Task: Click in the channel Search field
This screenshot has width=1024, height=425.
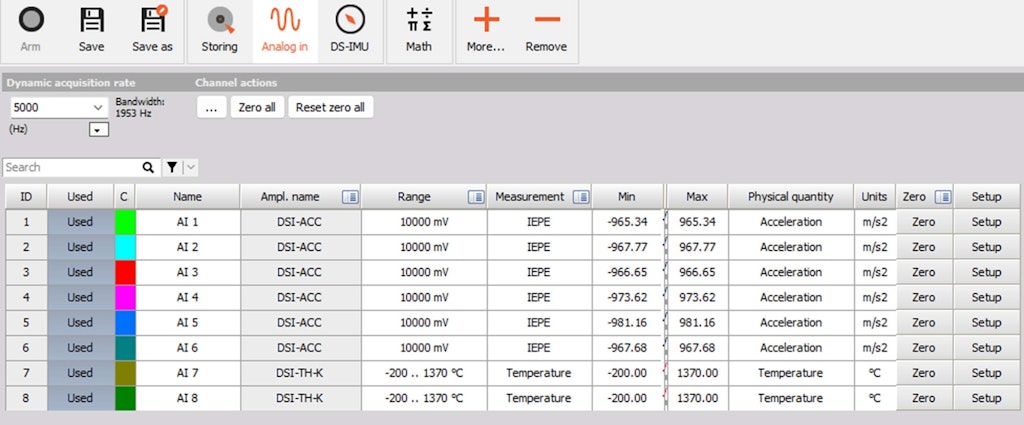Action: pos(72,167)
